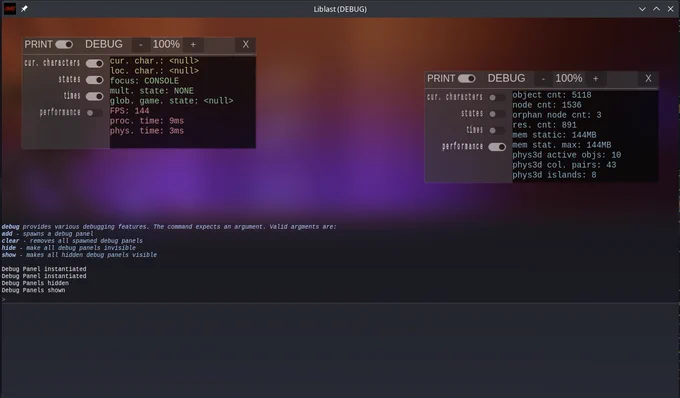Click 'clear - removes all spawned' console line
The height and width of the screenshot is (398, 680).
click(x=72, y=241)
